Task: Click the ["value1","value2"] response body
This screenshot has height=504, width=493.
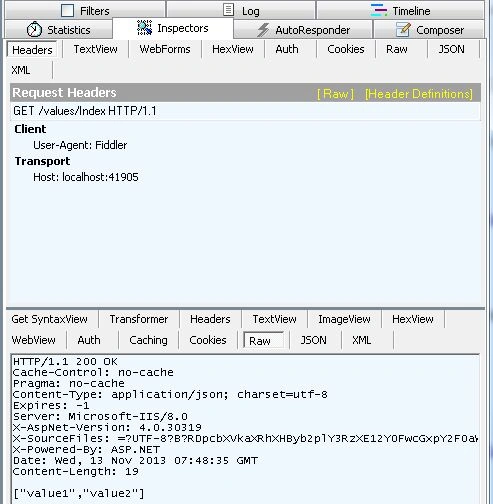Action: click(x=79, y=493)
